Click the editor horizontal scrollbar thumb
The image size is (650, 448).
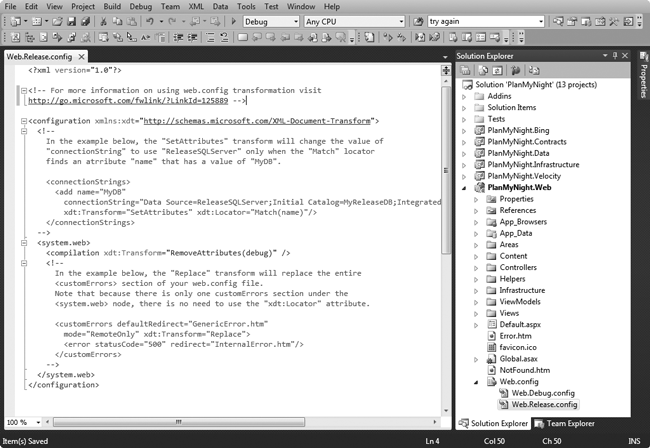coord(179,422)
